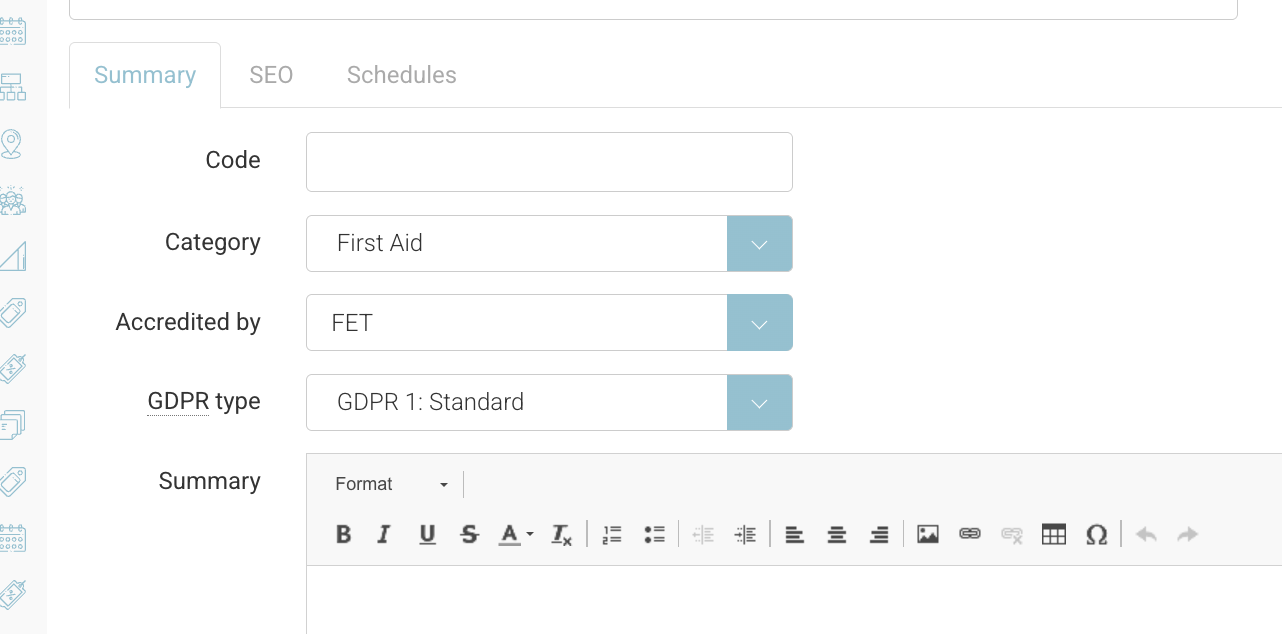Open the special character picker
Image resolution: width=1282 pixels, height=634 pixels.
point(1096,534)
